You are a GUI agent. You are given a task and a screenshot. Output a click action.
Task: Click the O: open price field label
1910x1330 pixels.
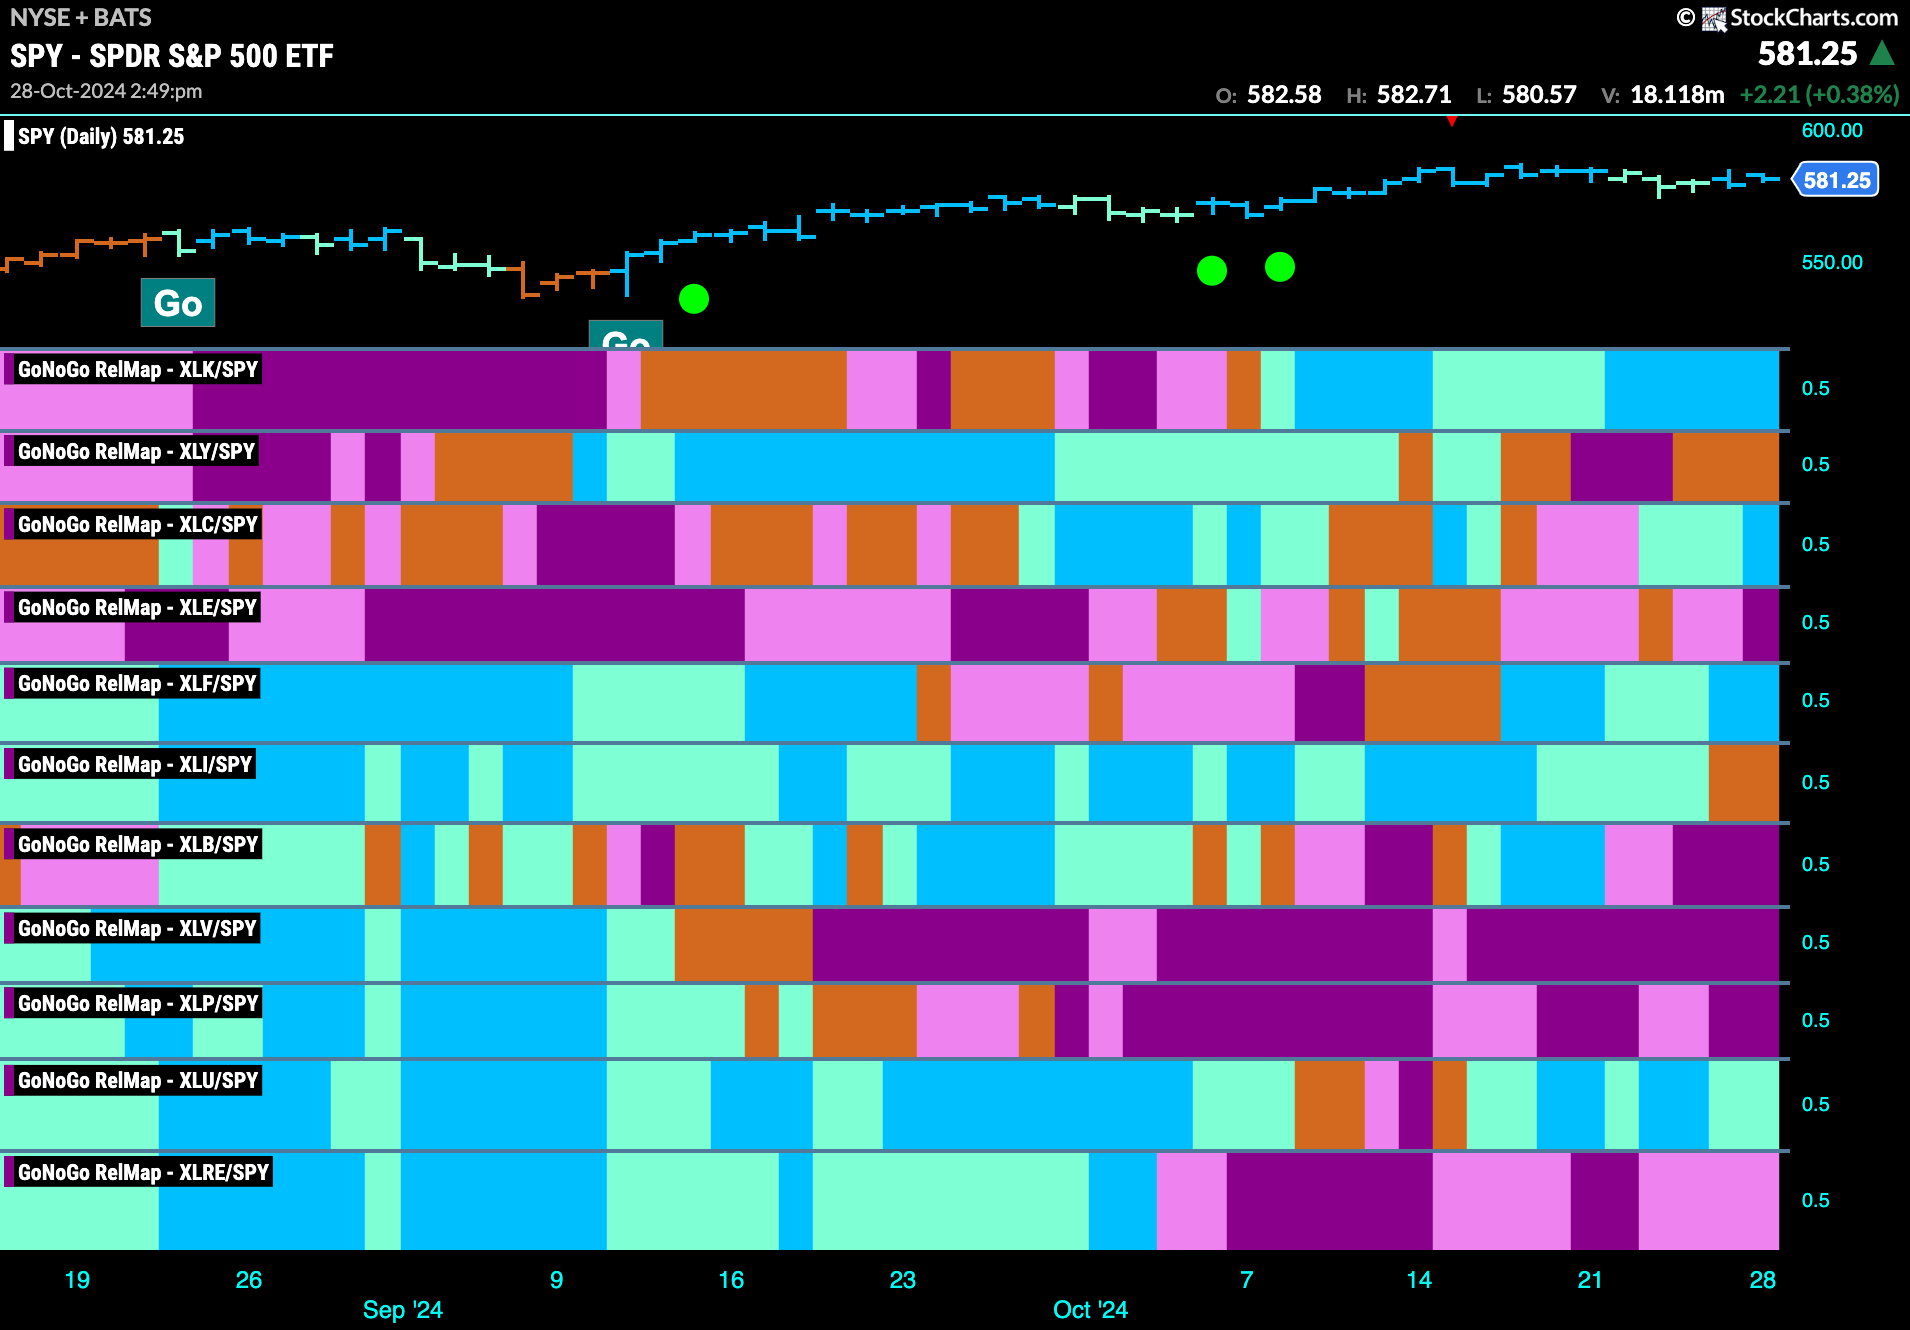pyautogui.click(x=1226, y=96)
